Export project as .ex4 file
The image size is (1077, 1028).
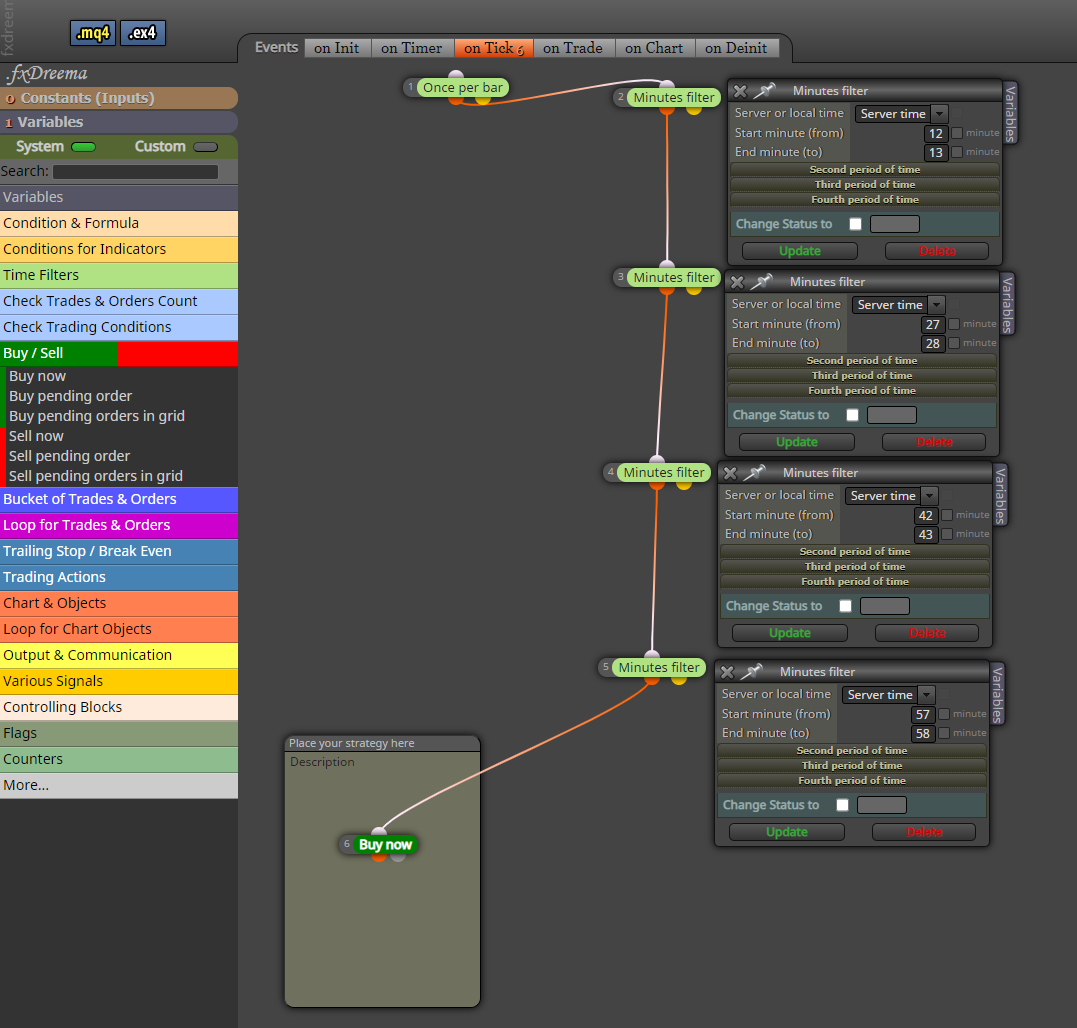click(143, 32)
